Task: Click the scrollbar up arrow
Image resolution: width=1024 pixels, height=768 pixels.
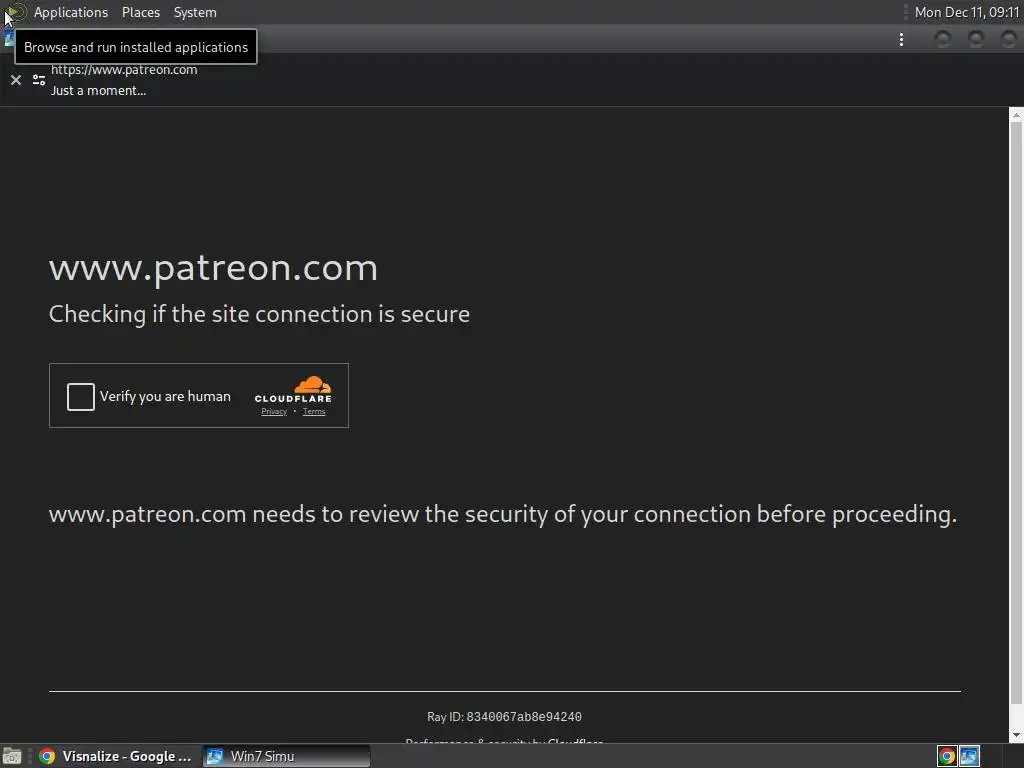Action: (x=1016, y=115)
